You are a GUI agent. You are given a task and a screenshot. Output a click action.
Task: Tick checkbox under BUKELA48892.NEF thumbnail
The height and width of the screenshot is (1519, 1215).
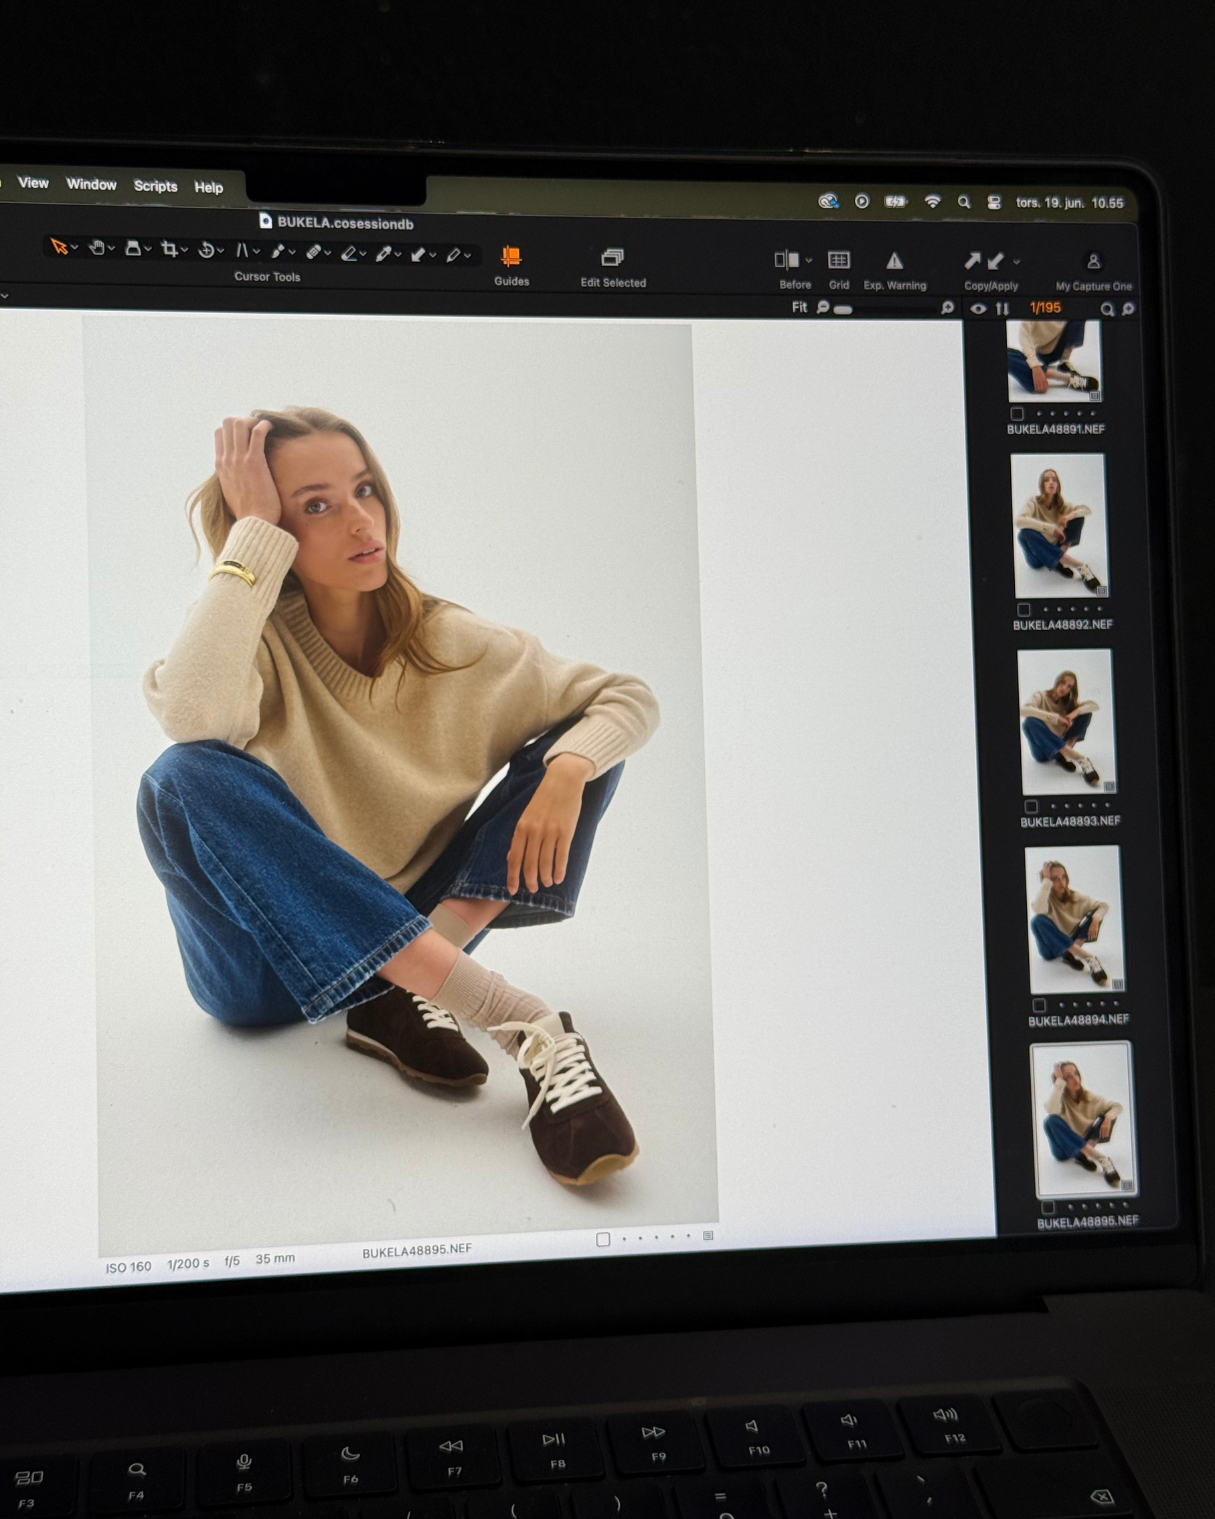1024,609
